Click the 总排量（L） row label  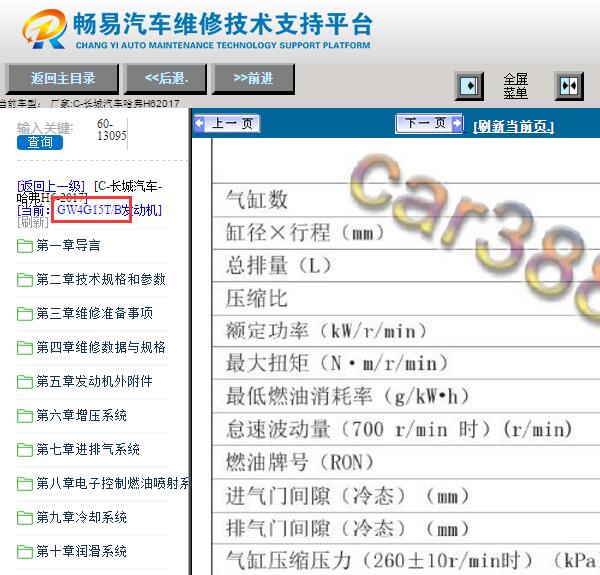[278, 266]
